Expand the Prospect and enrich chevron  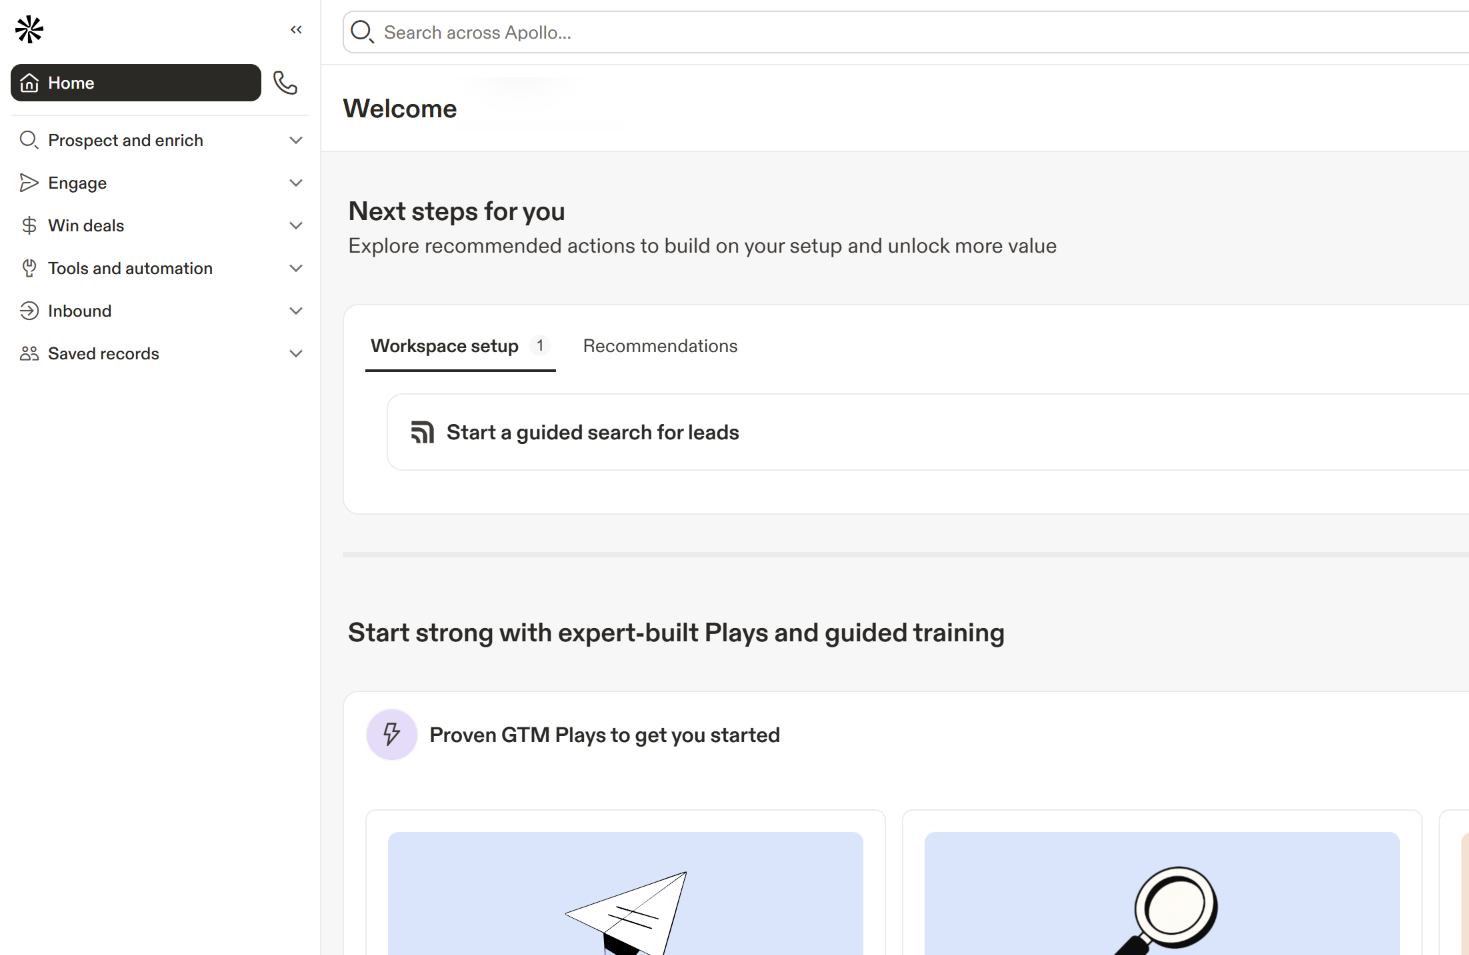296,141
